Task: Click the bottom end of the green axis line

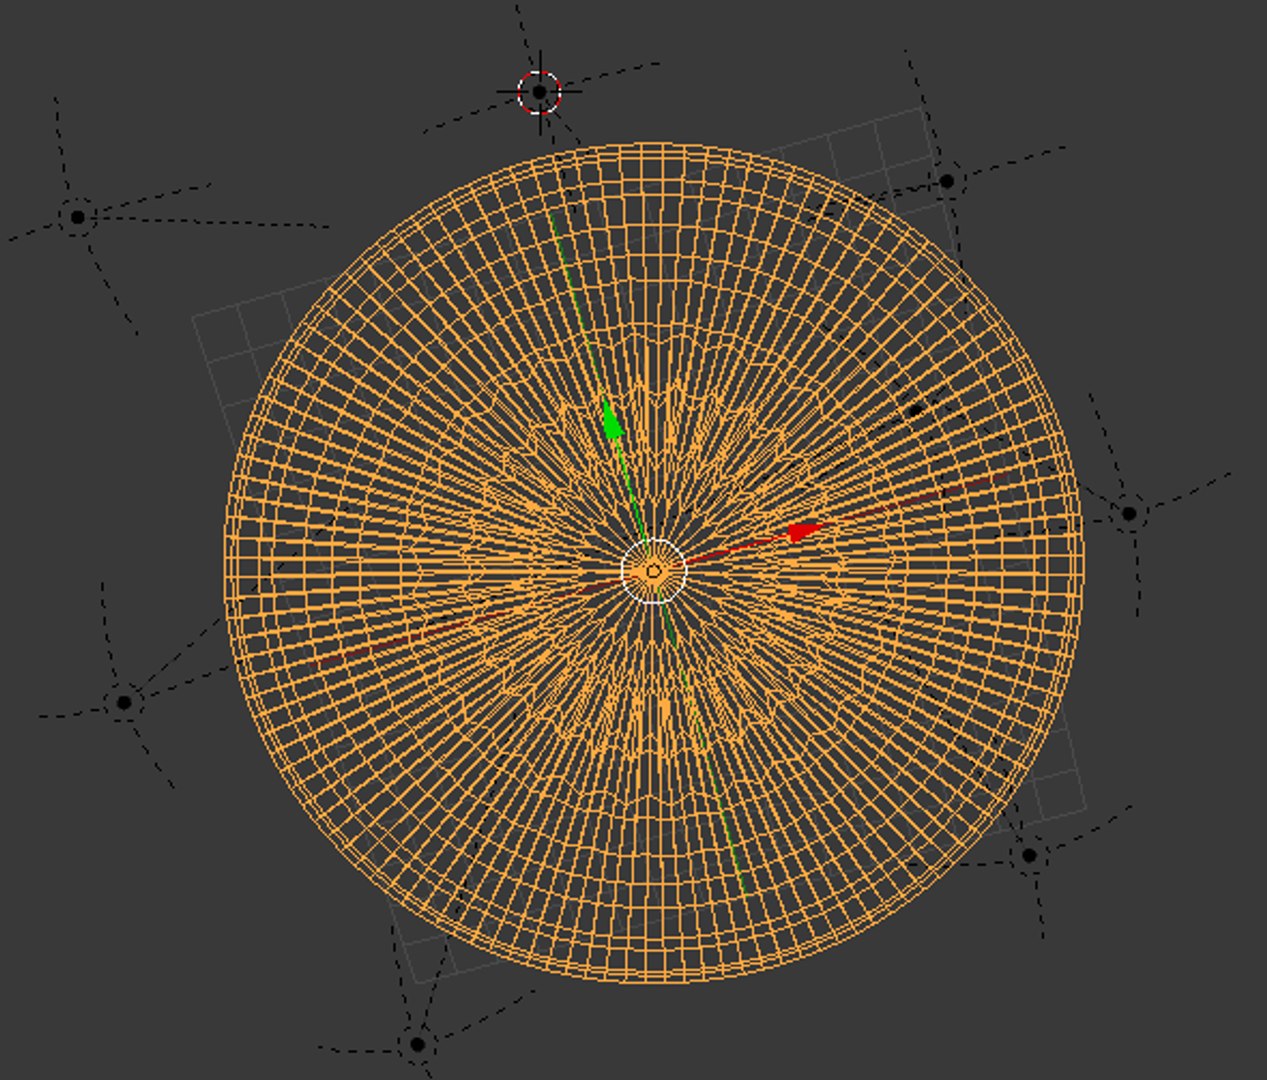Action: (x=746, y=892)
